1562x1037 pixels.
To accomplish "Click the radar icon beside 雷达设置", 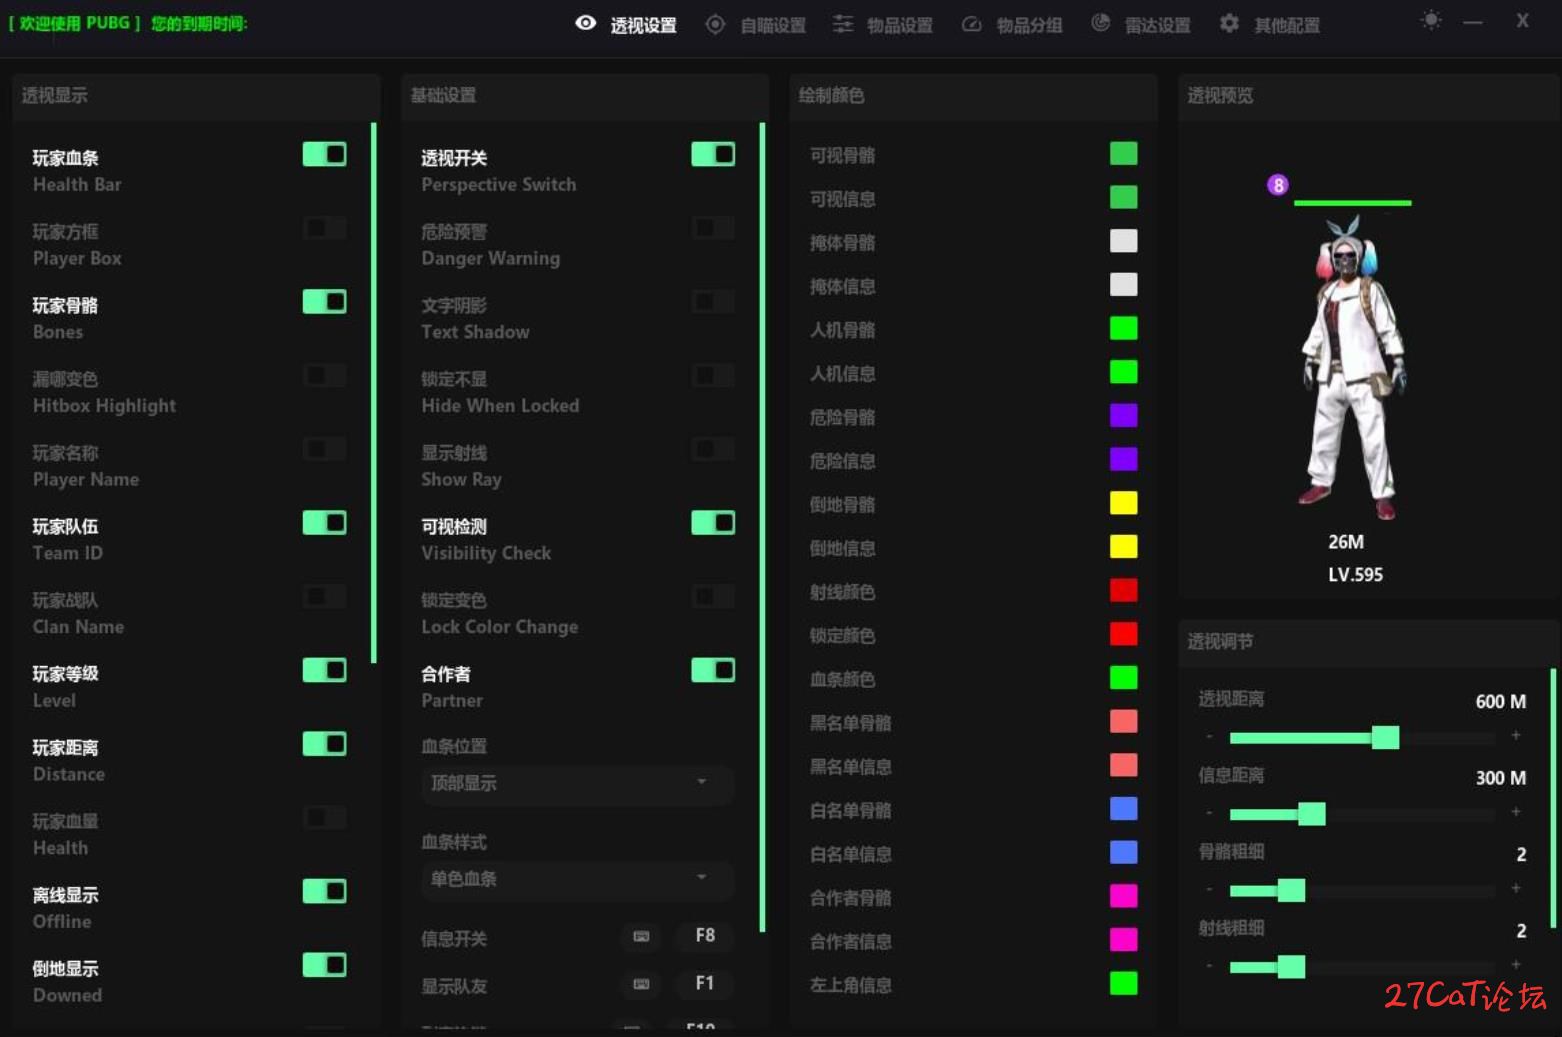I will point(1100,23).
